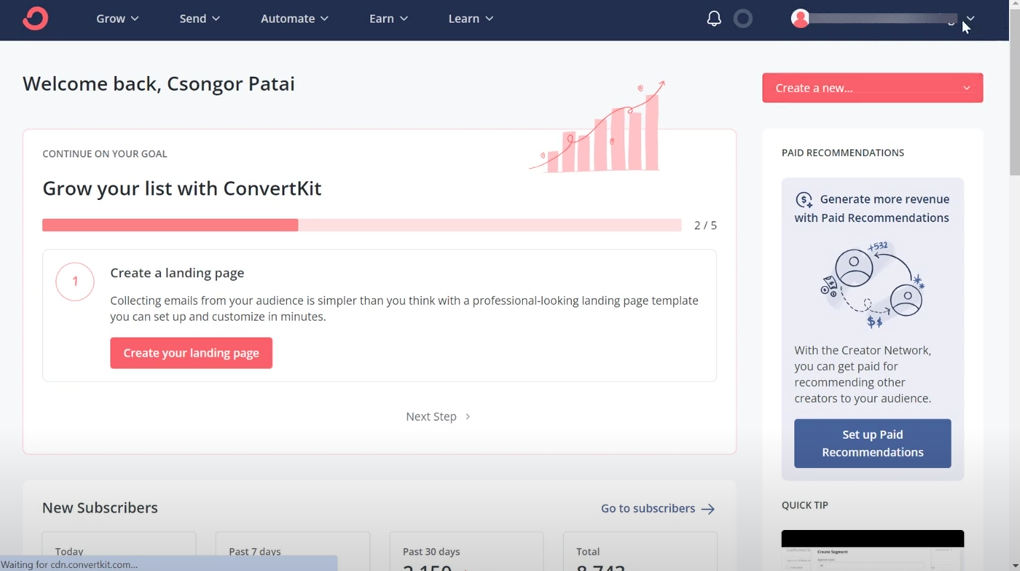The width and height of the screenshot is (1020, 571).
Task: Click Set up Paid Recommendations button
Action: 872,444
